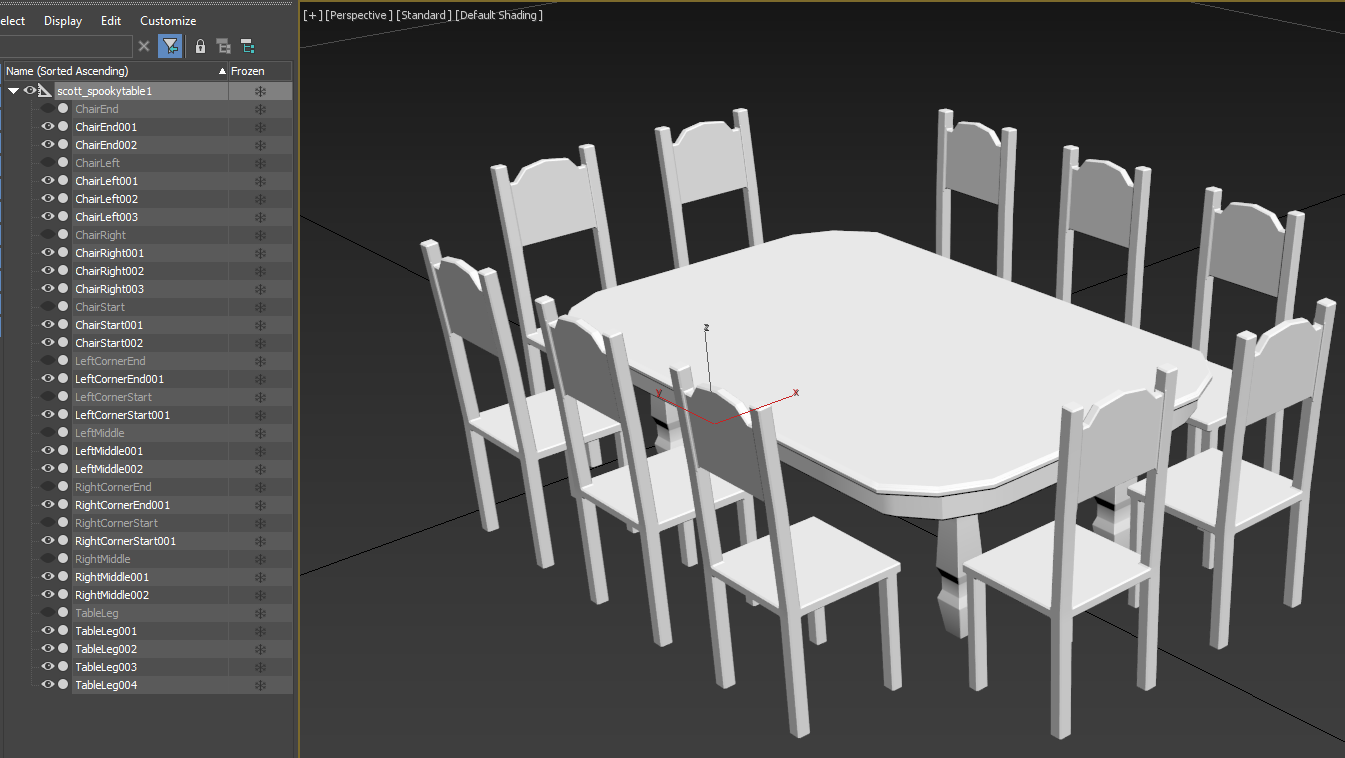
Task: Click the teal sort-by-hierarchy icon
Action: click(247, 46)
